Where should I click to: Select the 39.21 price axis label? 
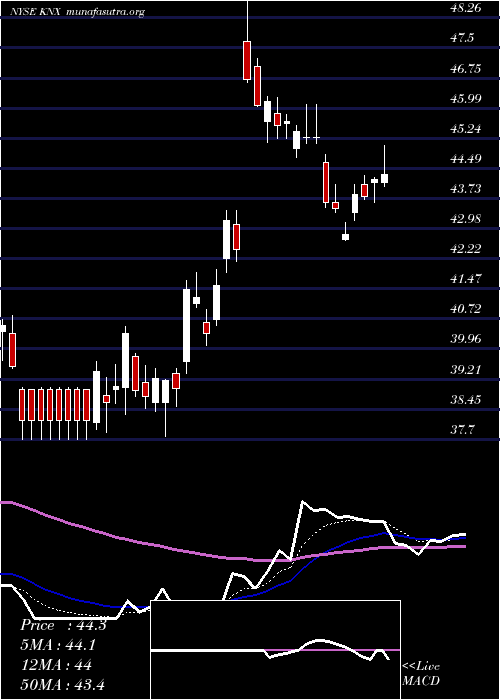[466, 370]
